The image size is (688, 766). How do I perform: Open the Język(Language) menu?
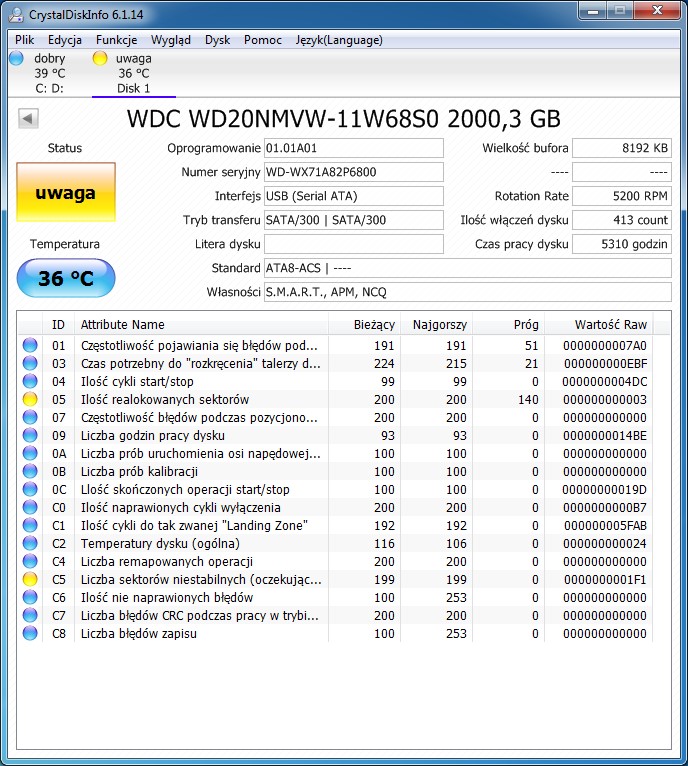(x=339, y=40)
